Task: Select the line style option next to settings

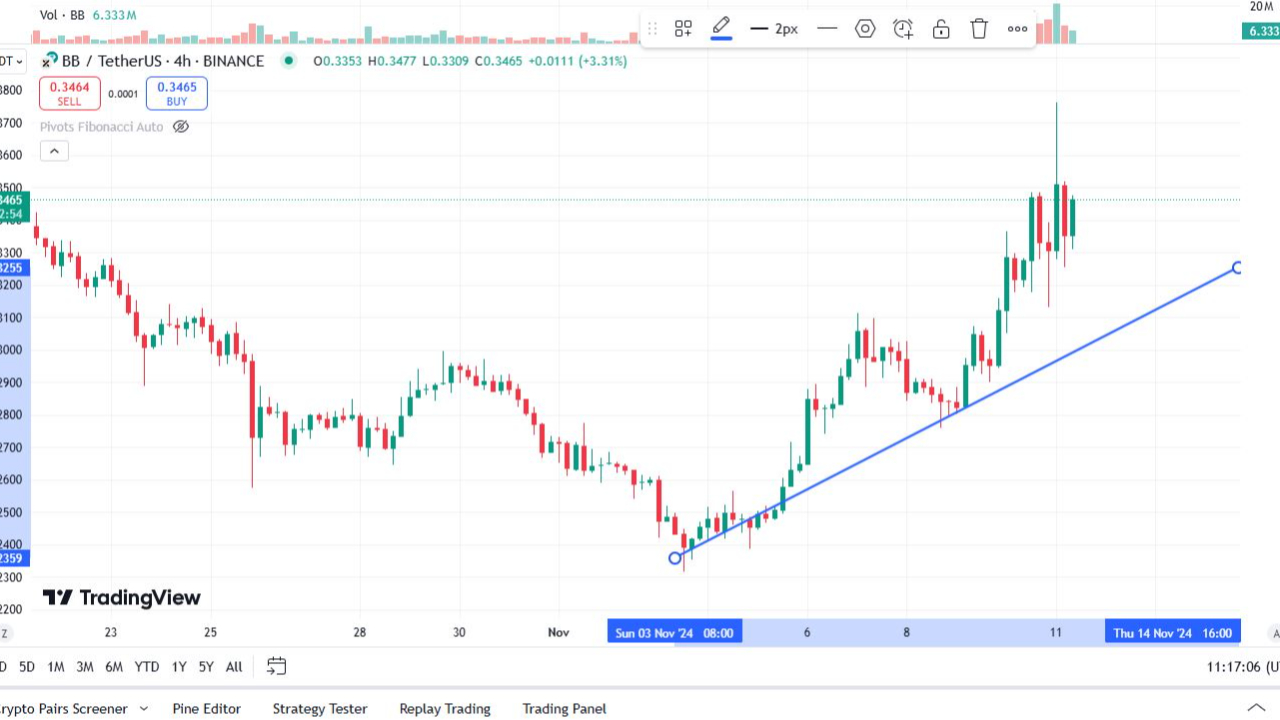Action: point(827,28)
